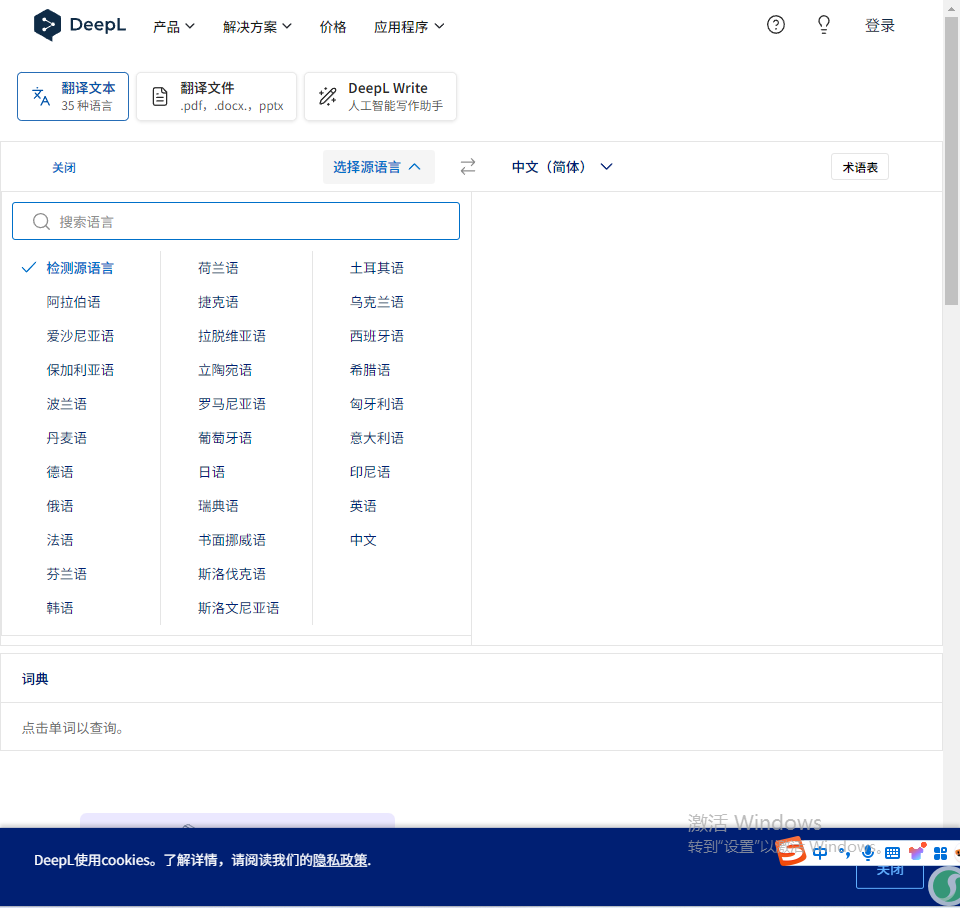Choose 中文 as source language
The image size is (960, 908).
tap(363, 539)
